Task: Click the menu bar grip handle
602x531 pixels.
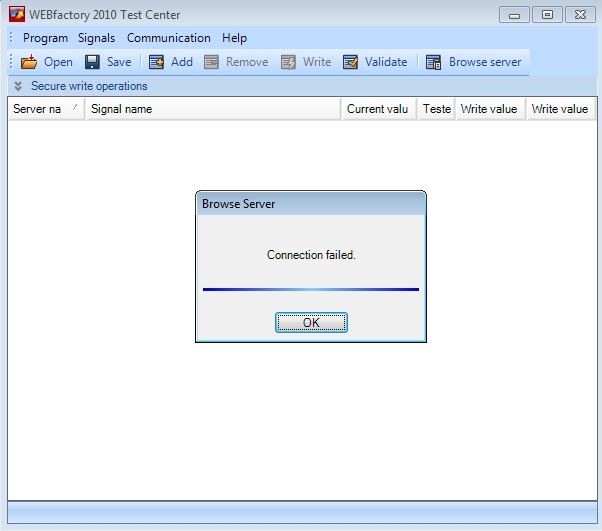Action: click(x=12, y=38)
